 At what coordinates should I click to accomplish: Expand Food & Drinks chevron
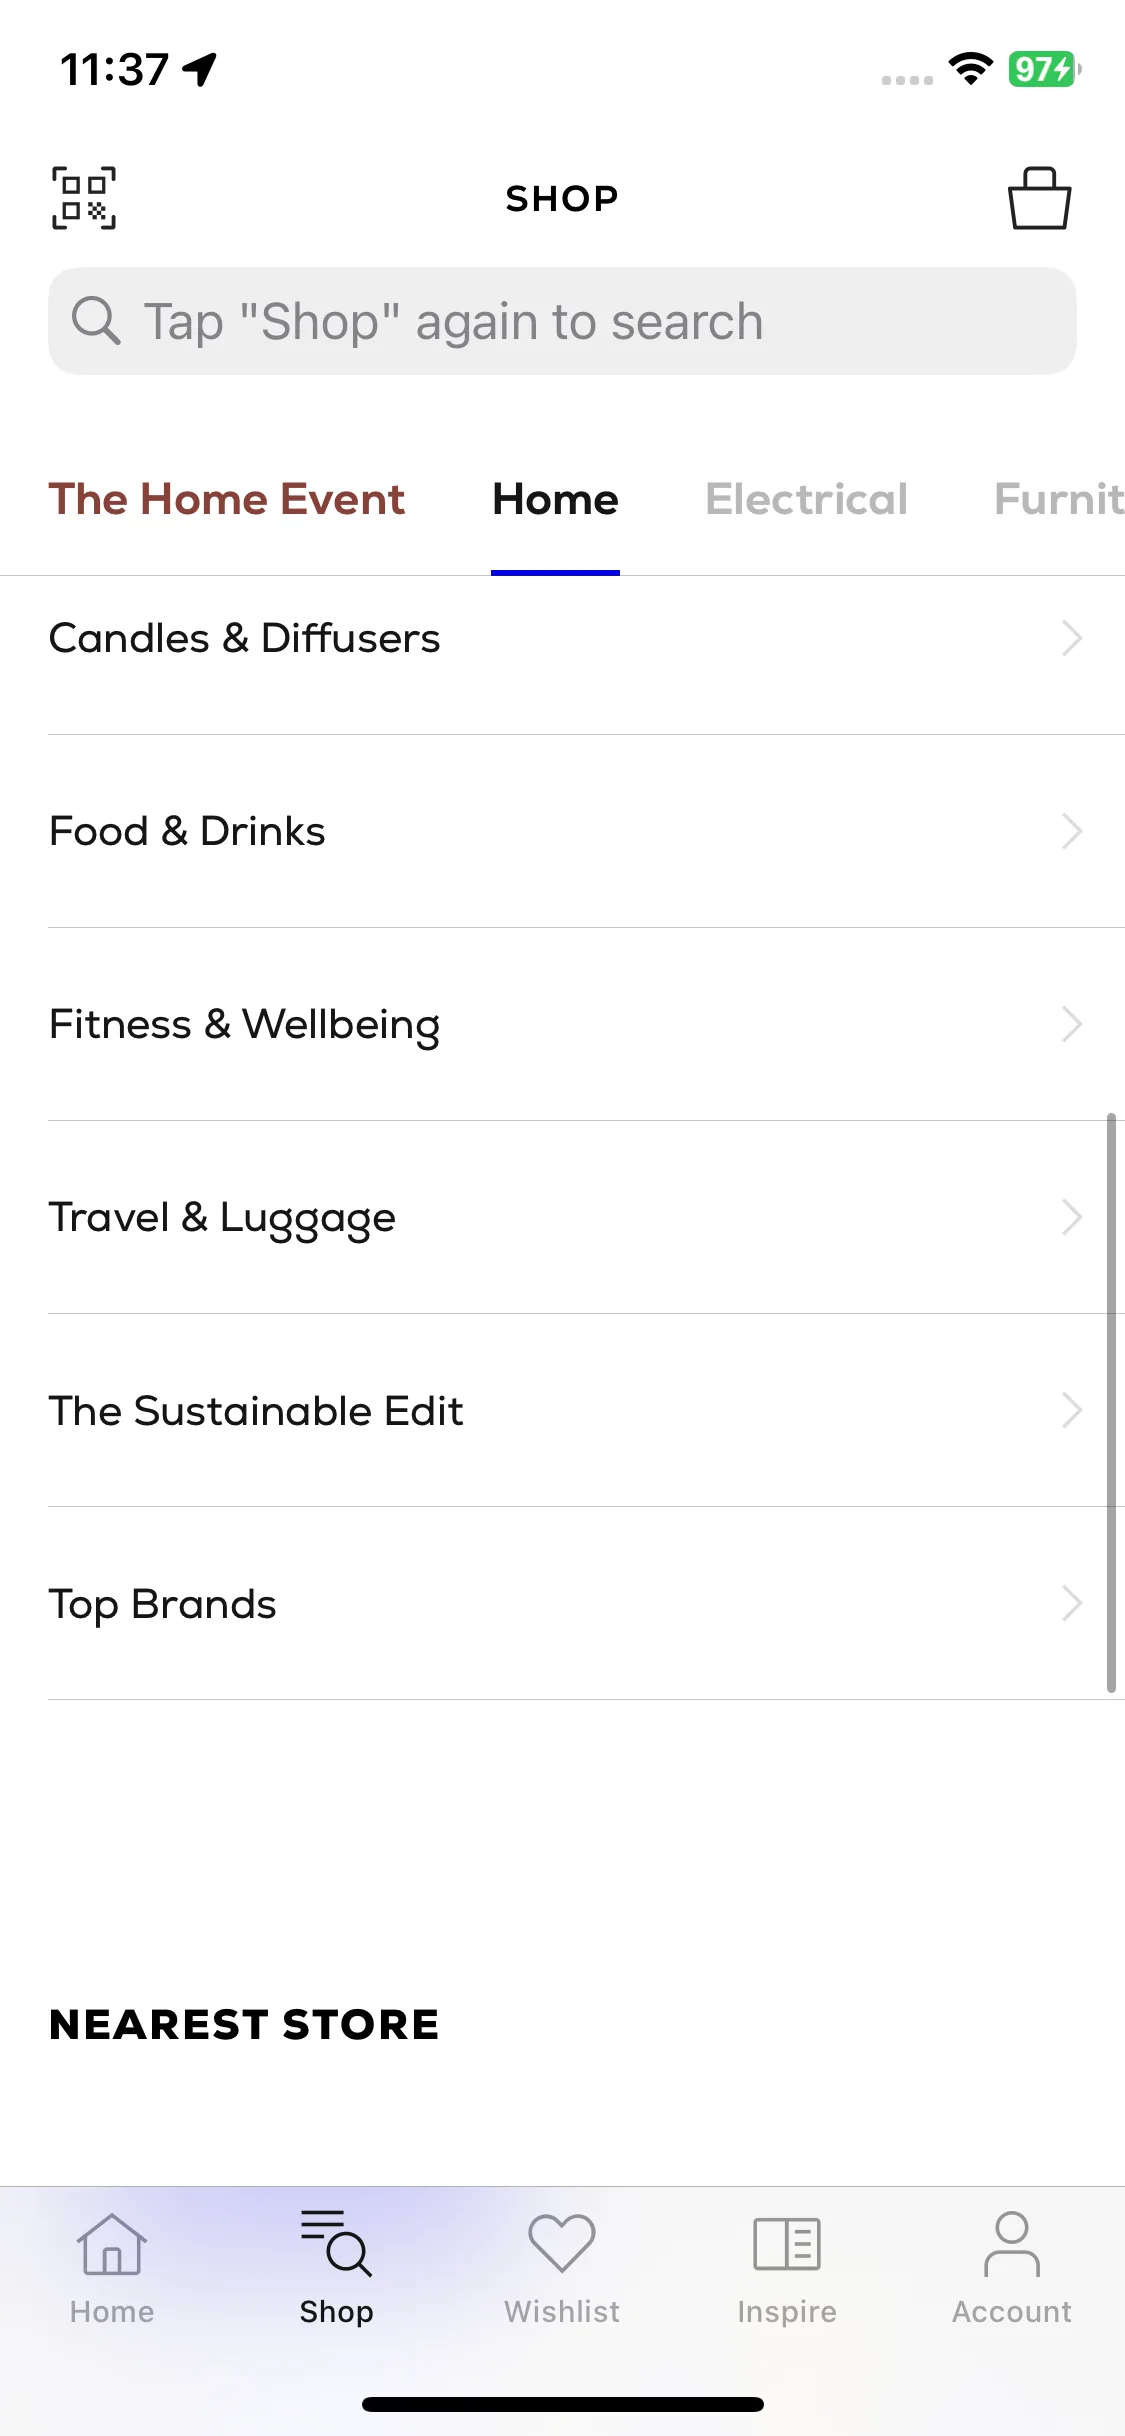(x=1072, y=831)
